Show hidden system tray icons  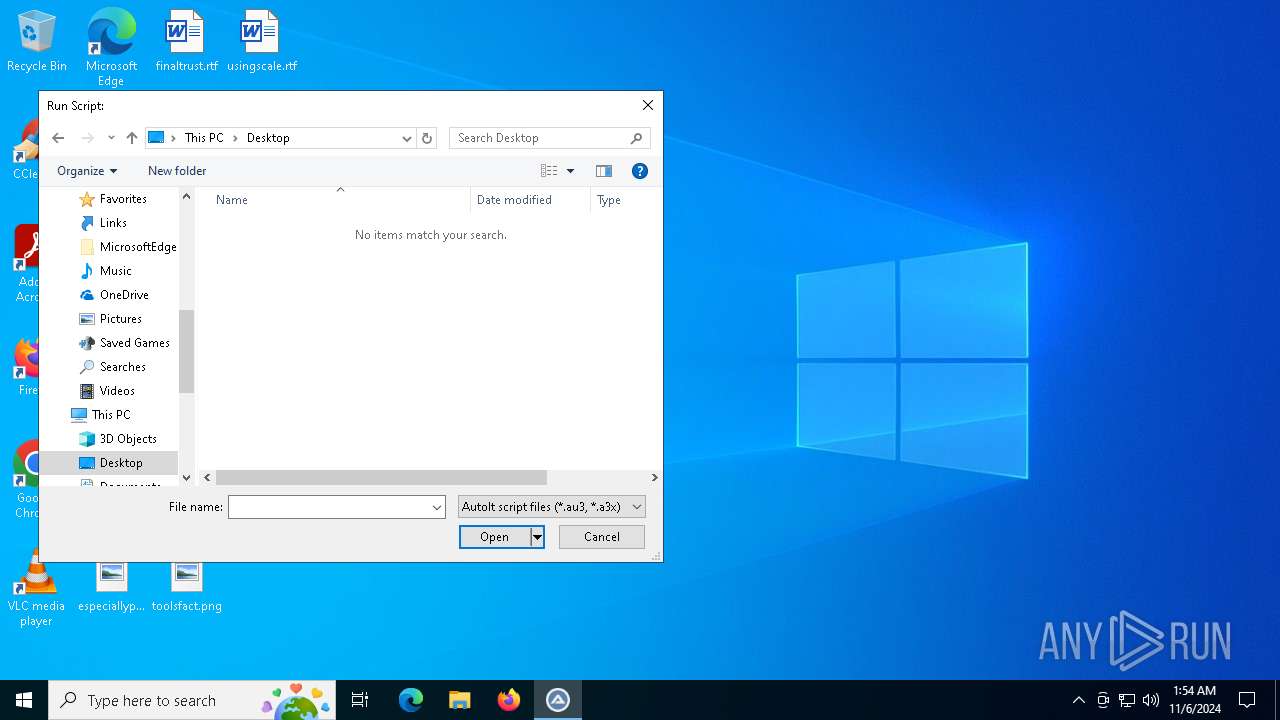point(1078,700)
